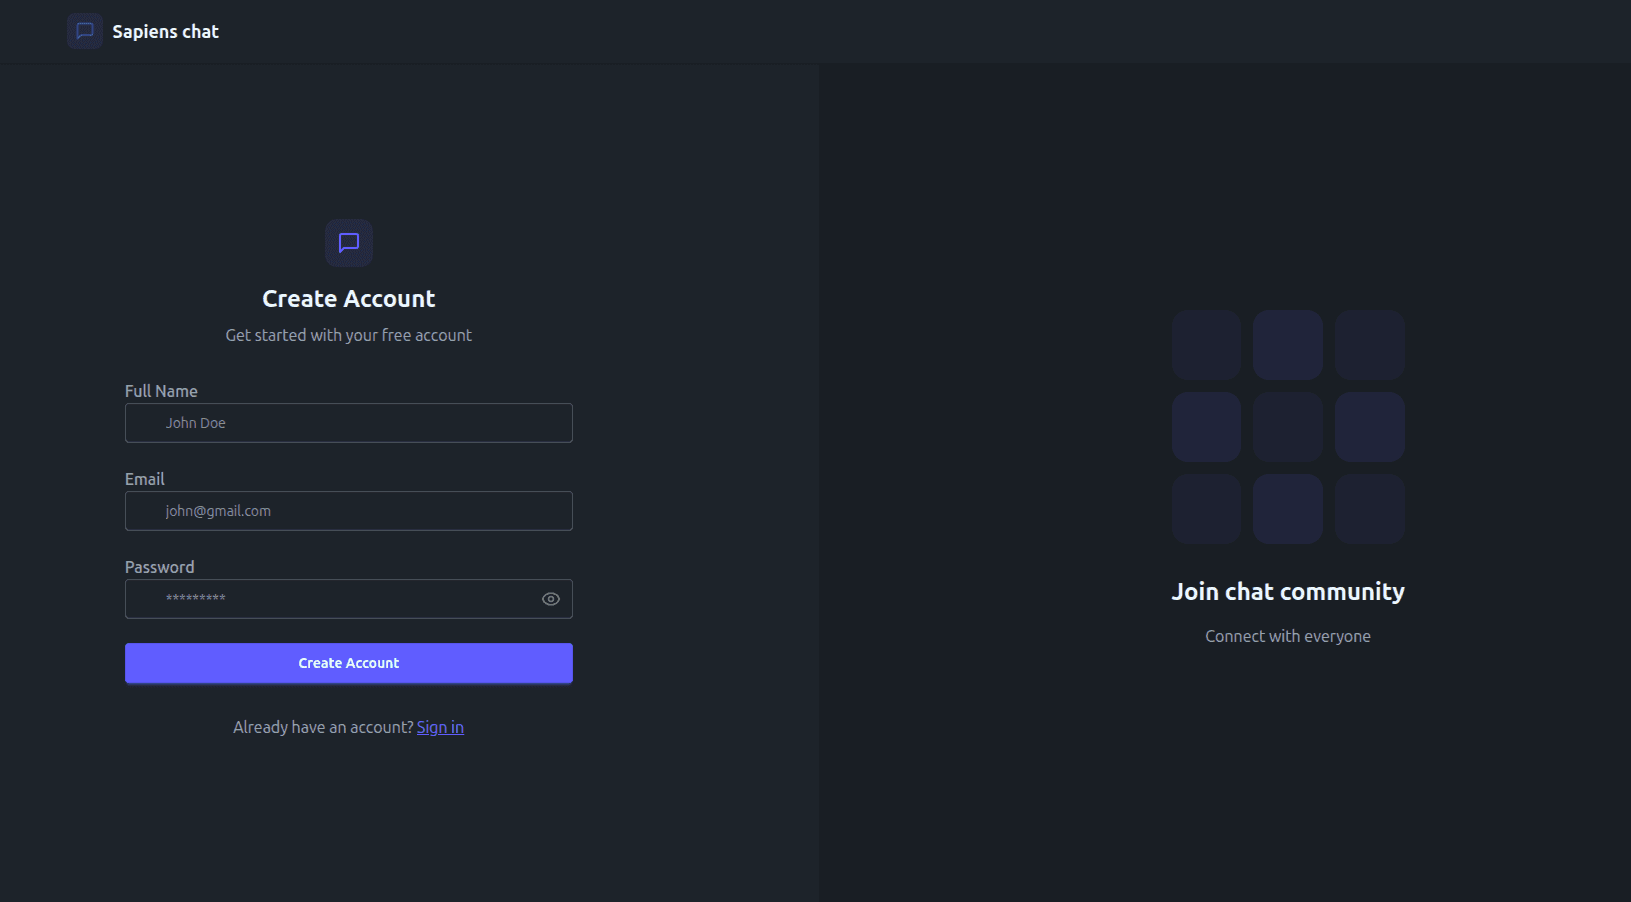Select the bottom-middle square of the grid
The height and width of the screenshot is (902, 1631).
click(1288, 508)
